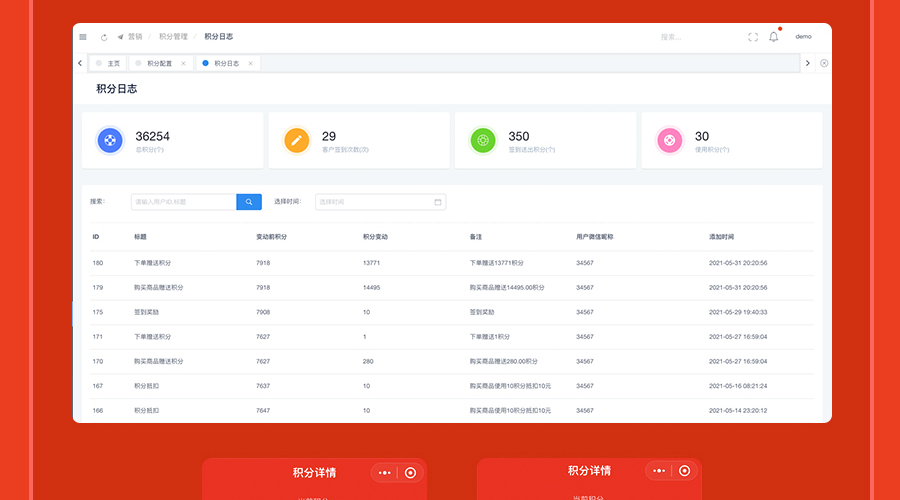
Task: Select row ID 167
Action: pyautogui.click(x=98, y=386)
